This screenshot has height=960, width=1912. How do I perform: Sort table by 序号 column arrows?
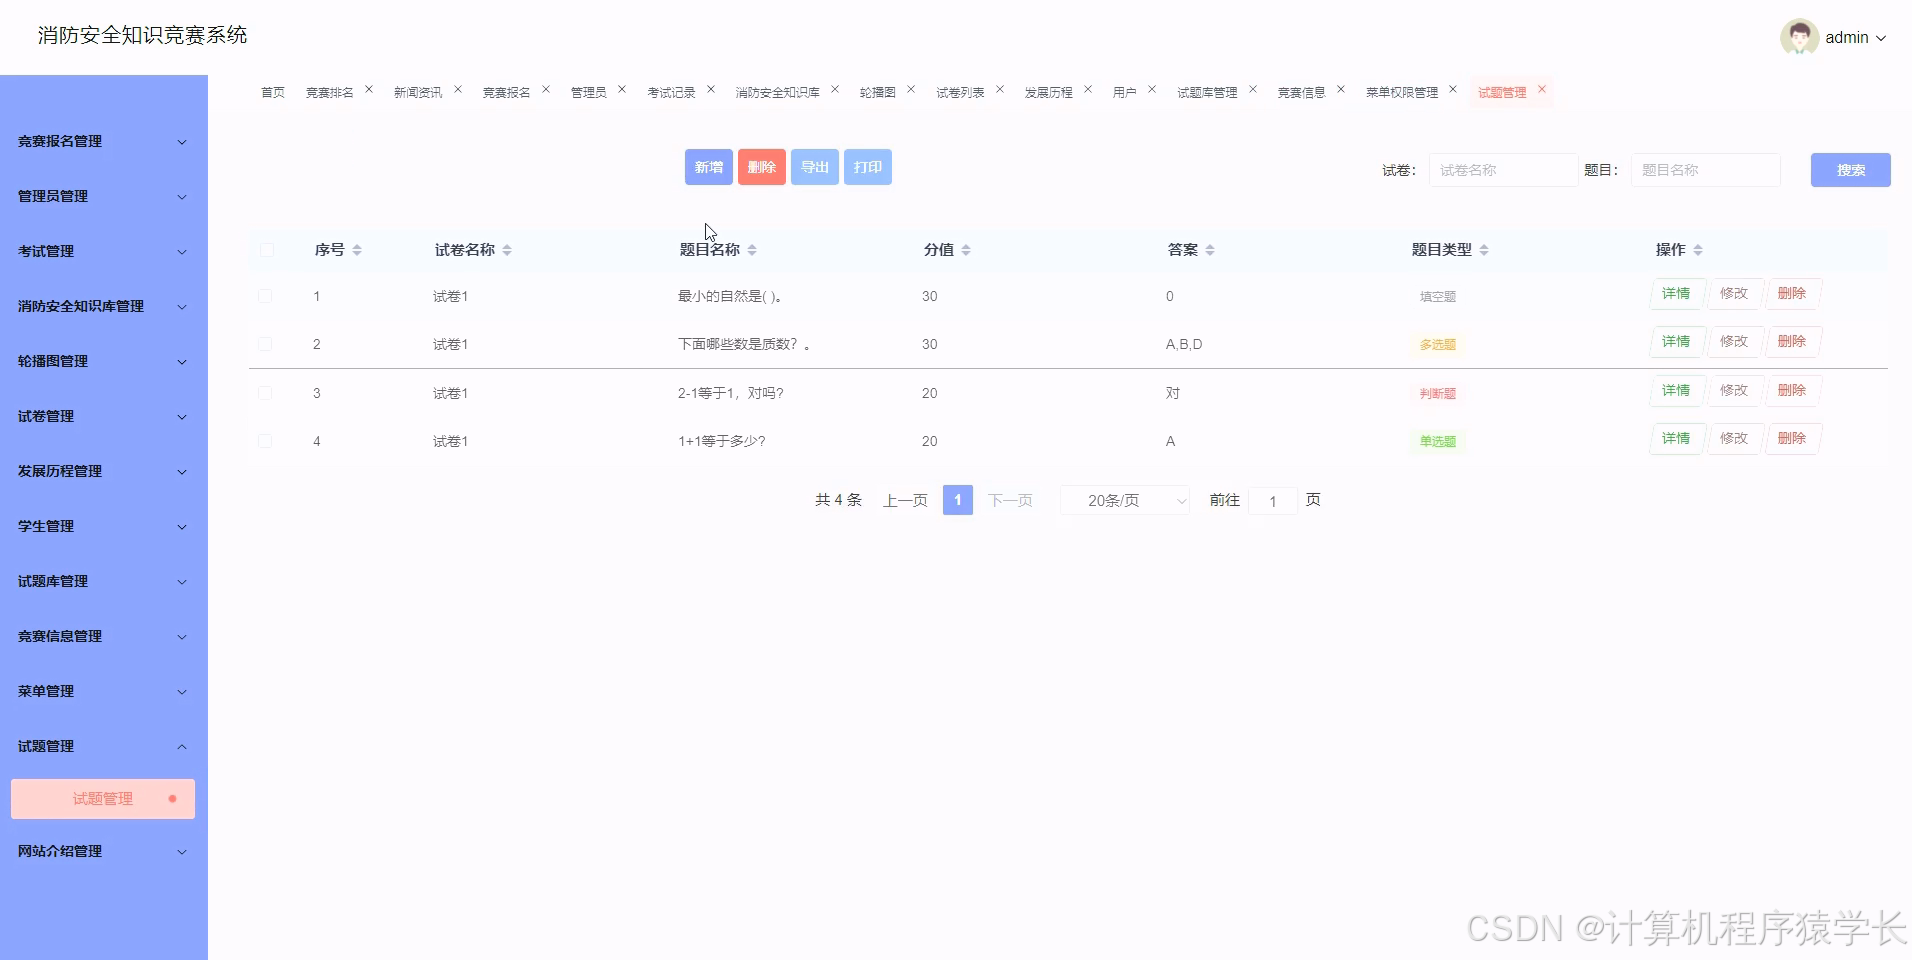[x=357, y=250]
